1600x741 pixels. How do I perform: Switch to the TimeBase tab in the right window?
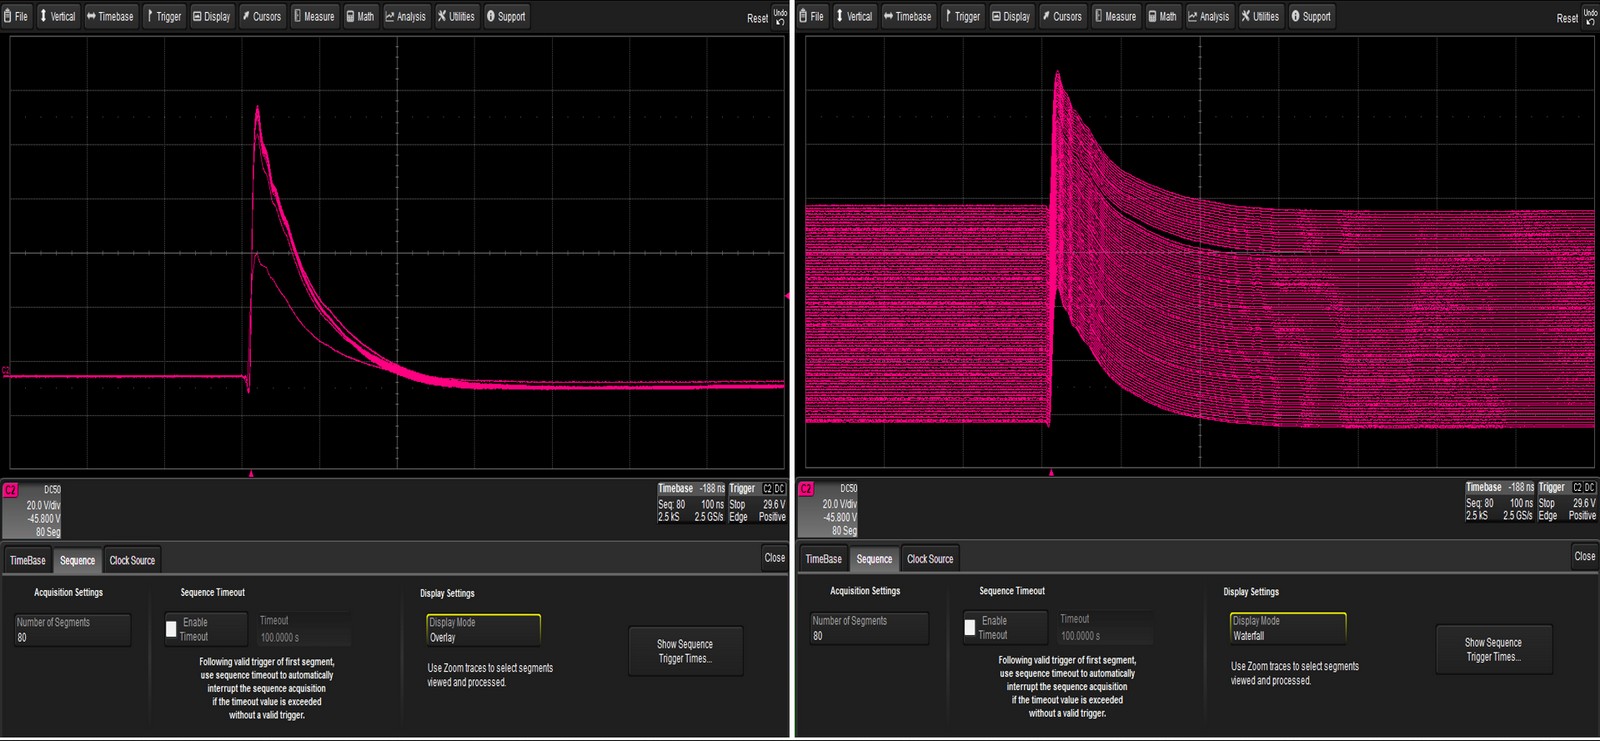(x=824, y=559)
